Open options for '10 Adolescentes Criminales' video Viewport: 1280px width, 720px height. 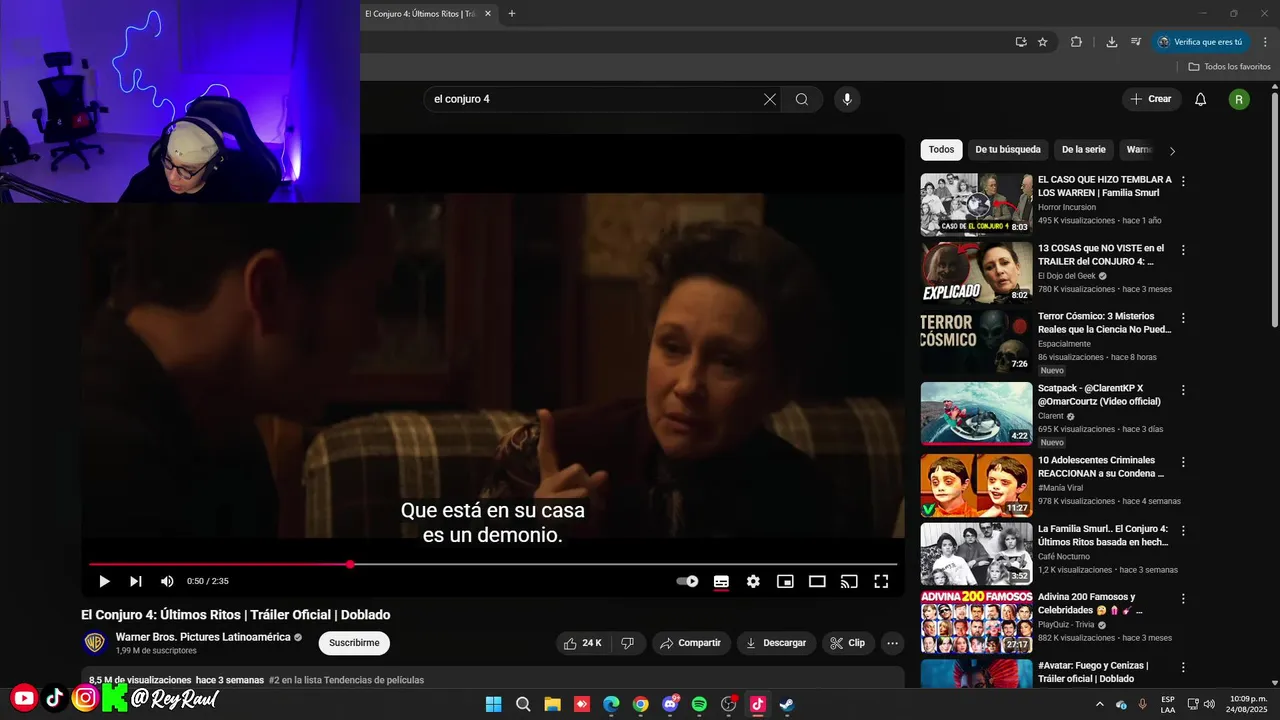[x=1183, y=462]
